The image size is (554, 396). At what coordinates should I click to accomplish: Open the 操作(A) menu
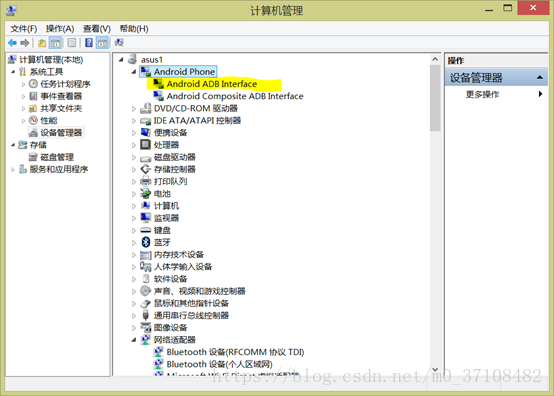[x=60, y=29]
